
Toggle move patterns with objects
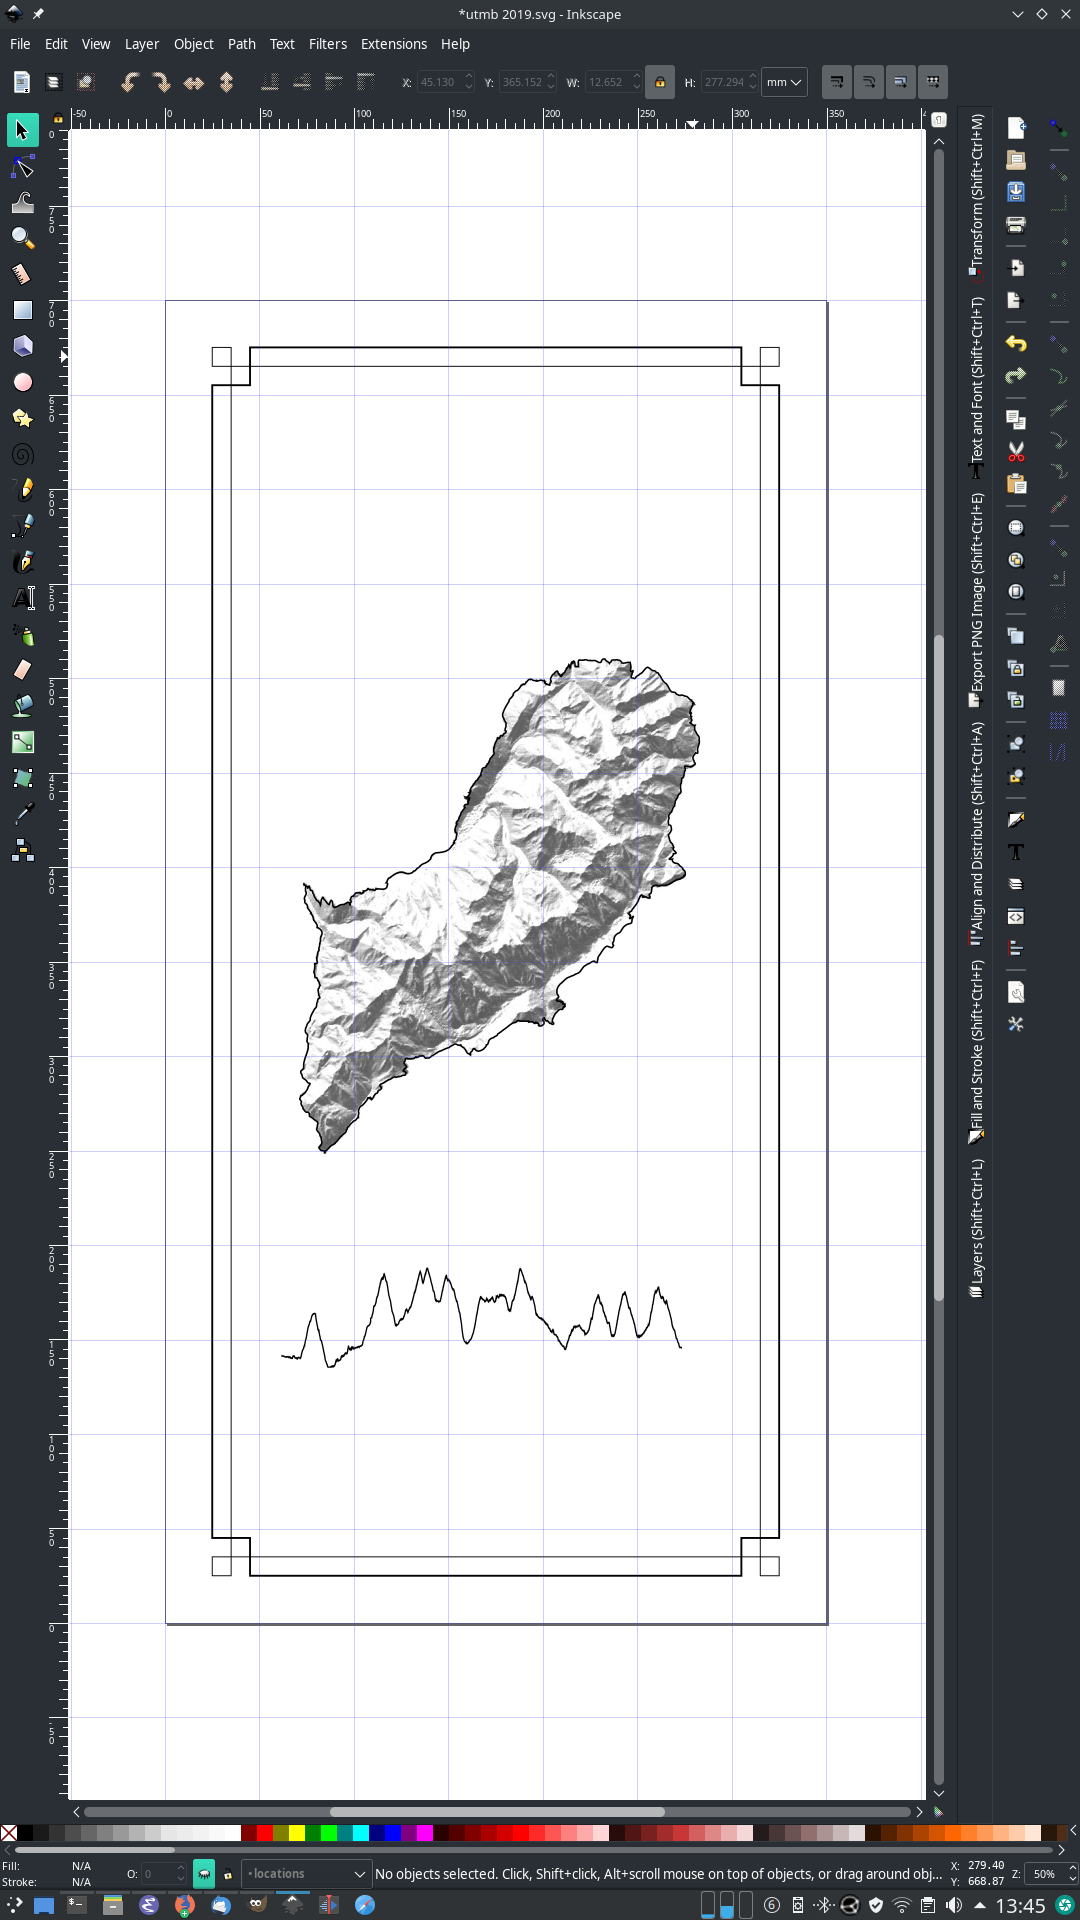933,82
